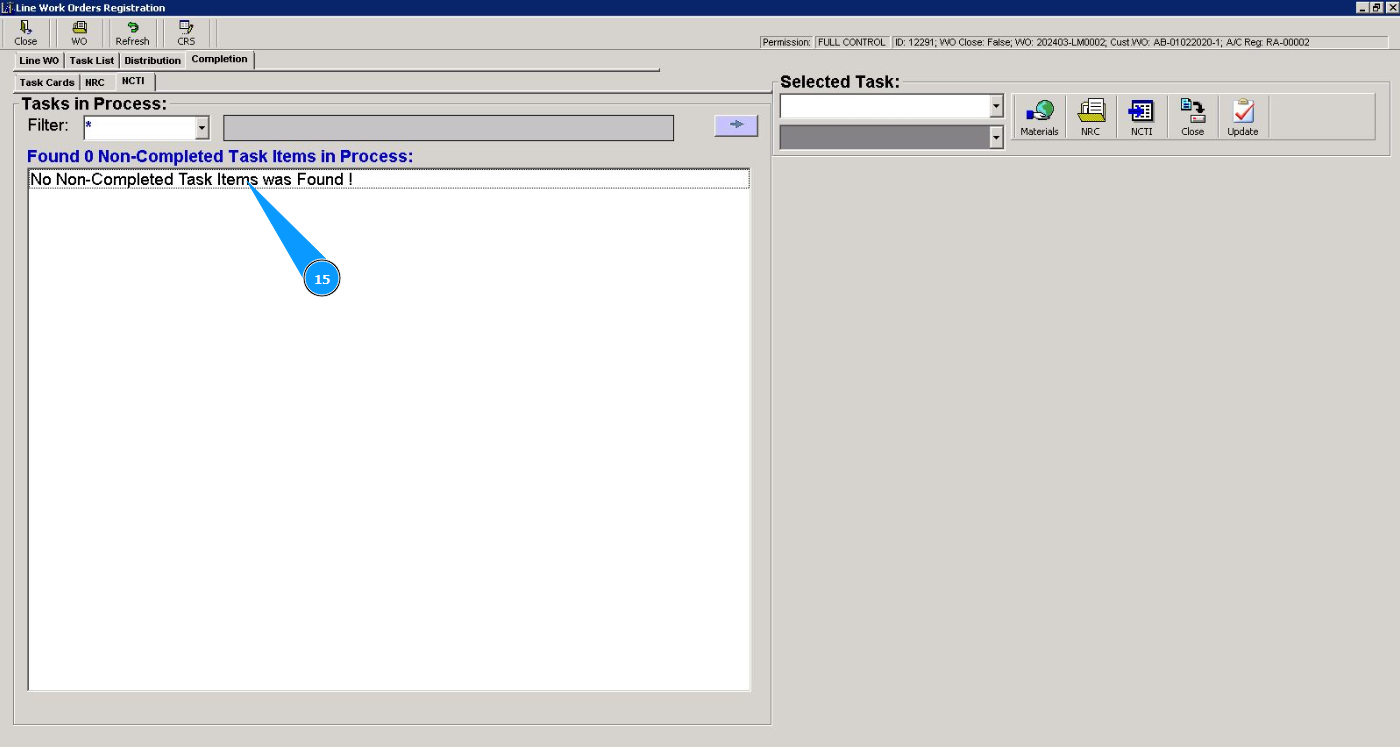Expand the first Selected Task dropdown arrow
This screenshot has height=747, width=1400.
(996, 106)
